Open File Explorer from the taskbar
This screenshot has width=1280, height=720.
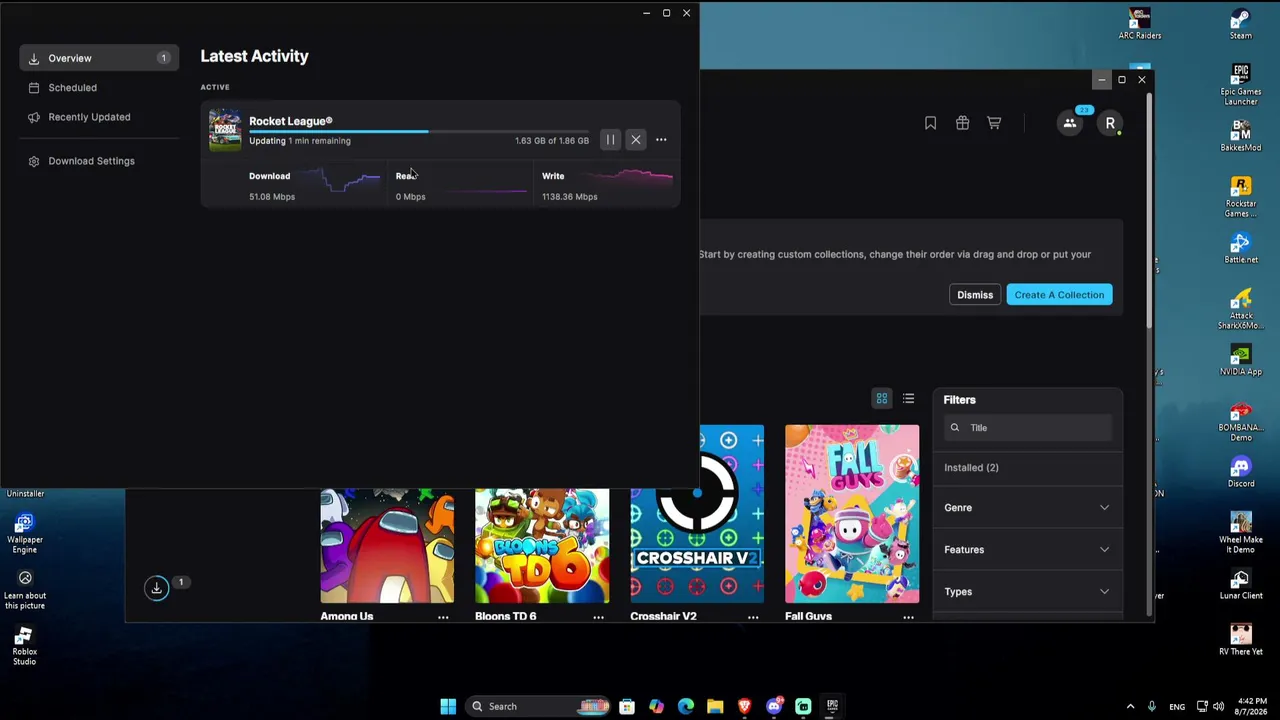(715, 706)
